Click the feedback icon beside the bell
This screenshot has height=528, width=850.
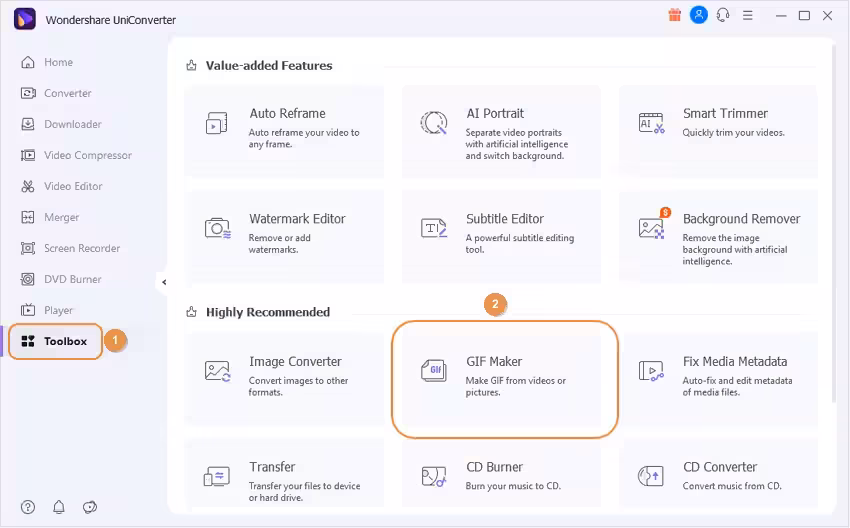pos(90,507)
